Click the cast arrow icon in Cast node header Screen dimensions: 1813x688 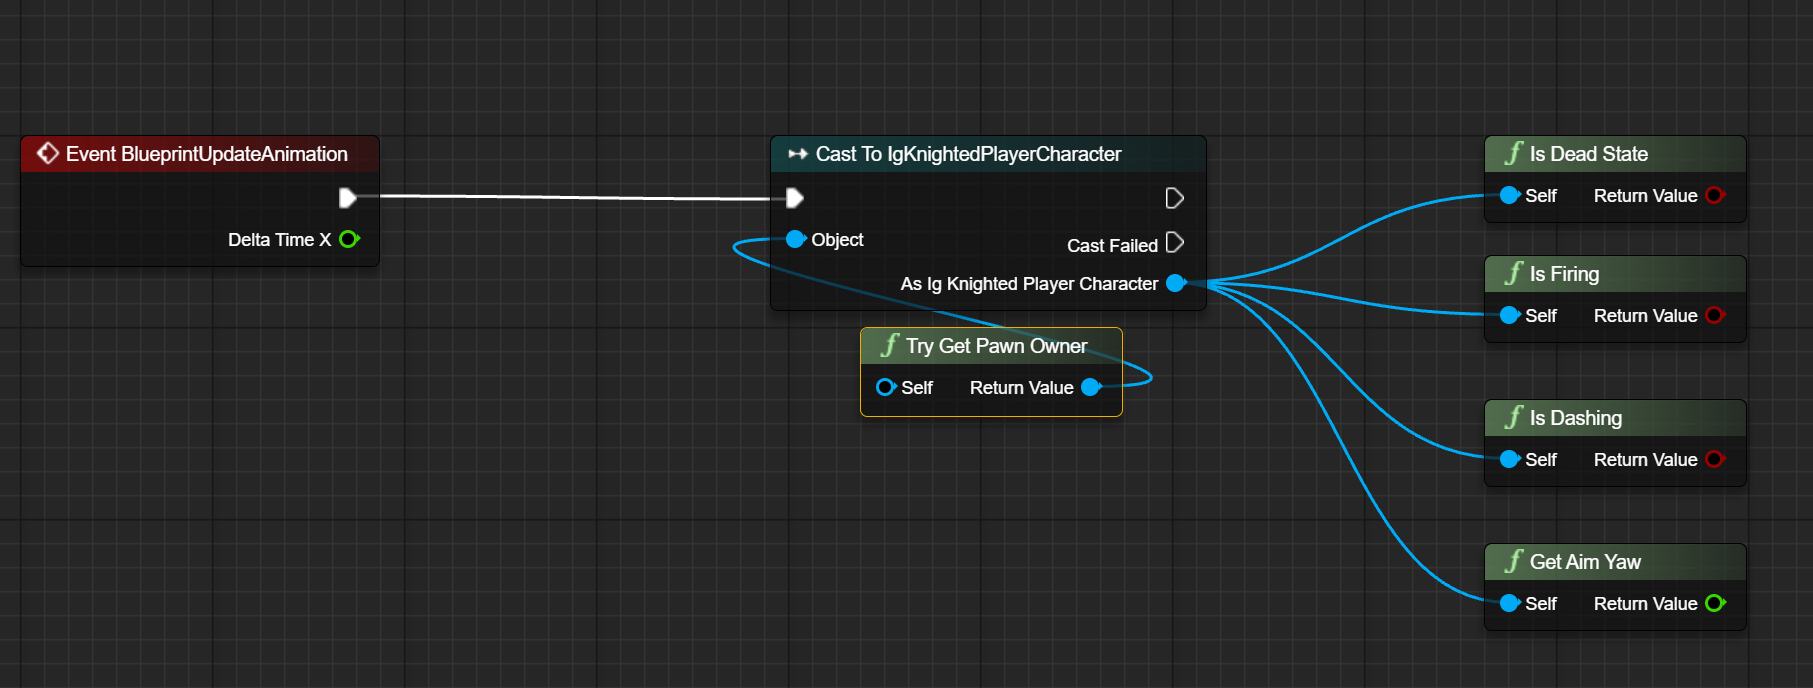coord(797,154)
